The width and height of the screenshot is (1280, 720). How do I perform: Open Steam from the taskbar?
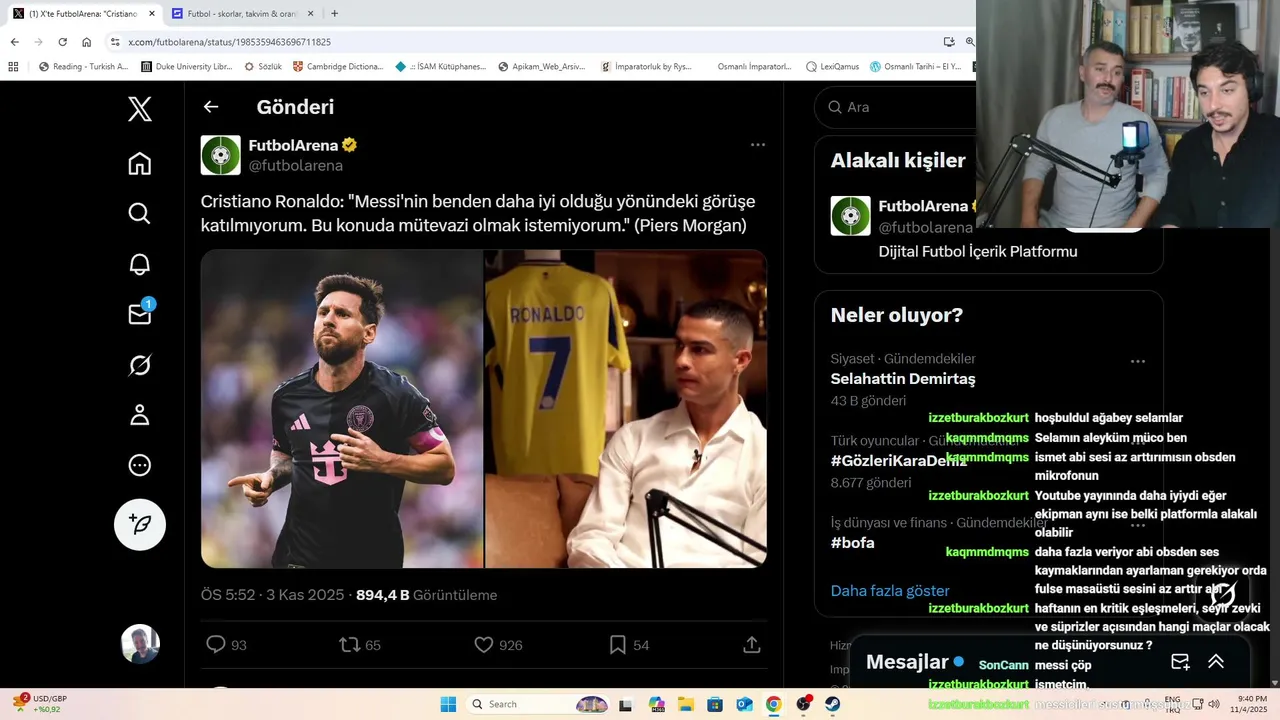(832, 704)
